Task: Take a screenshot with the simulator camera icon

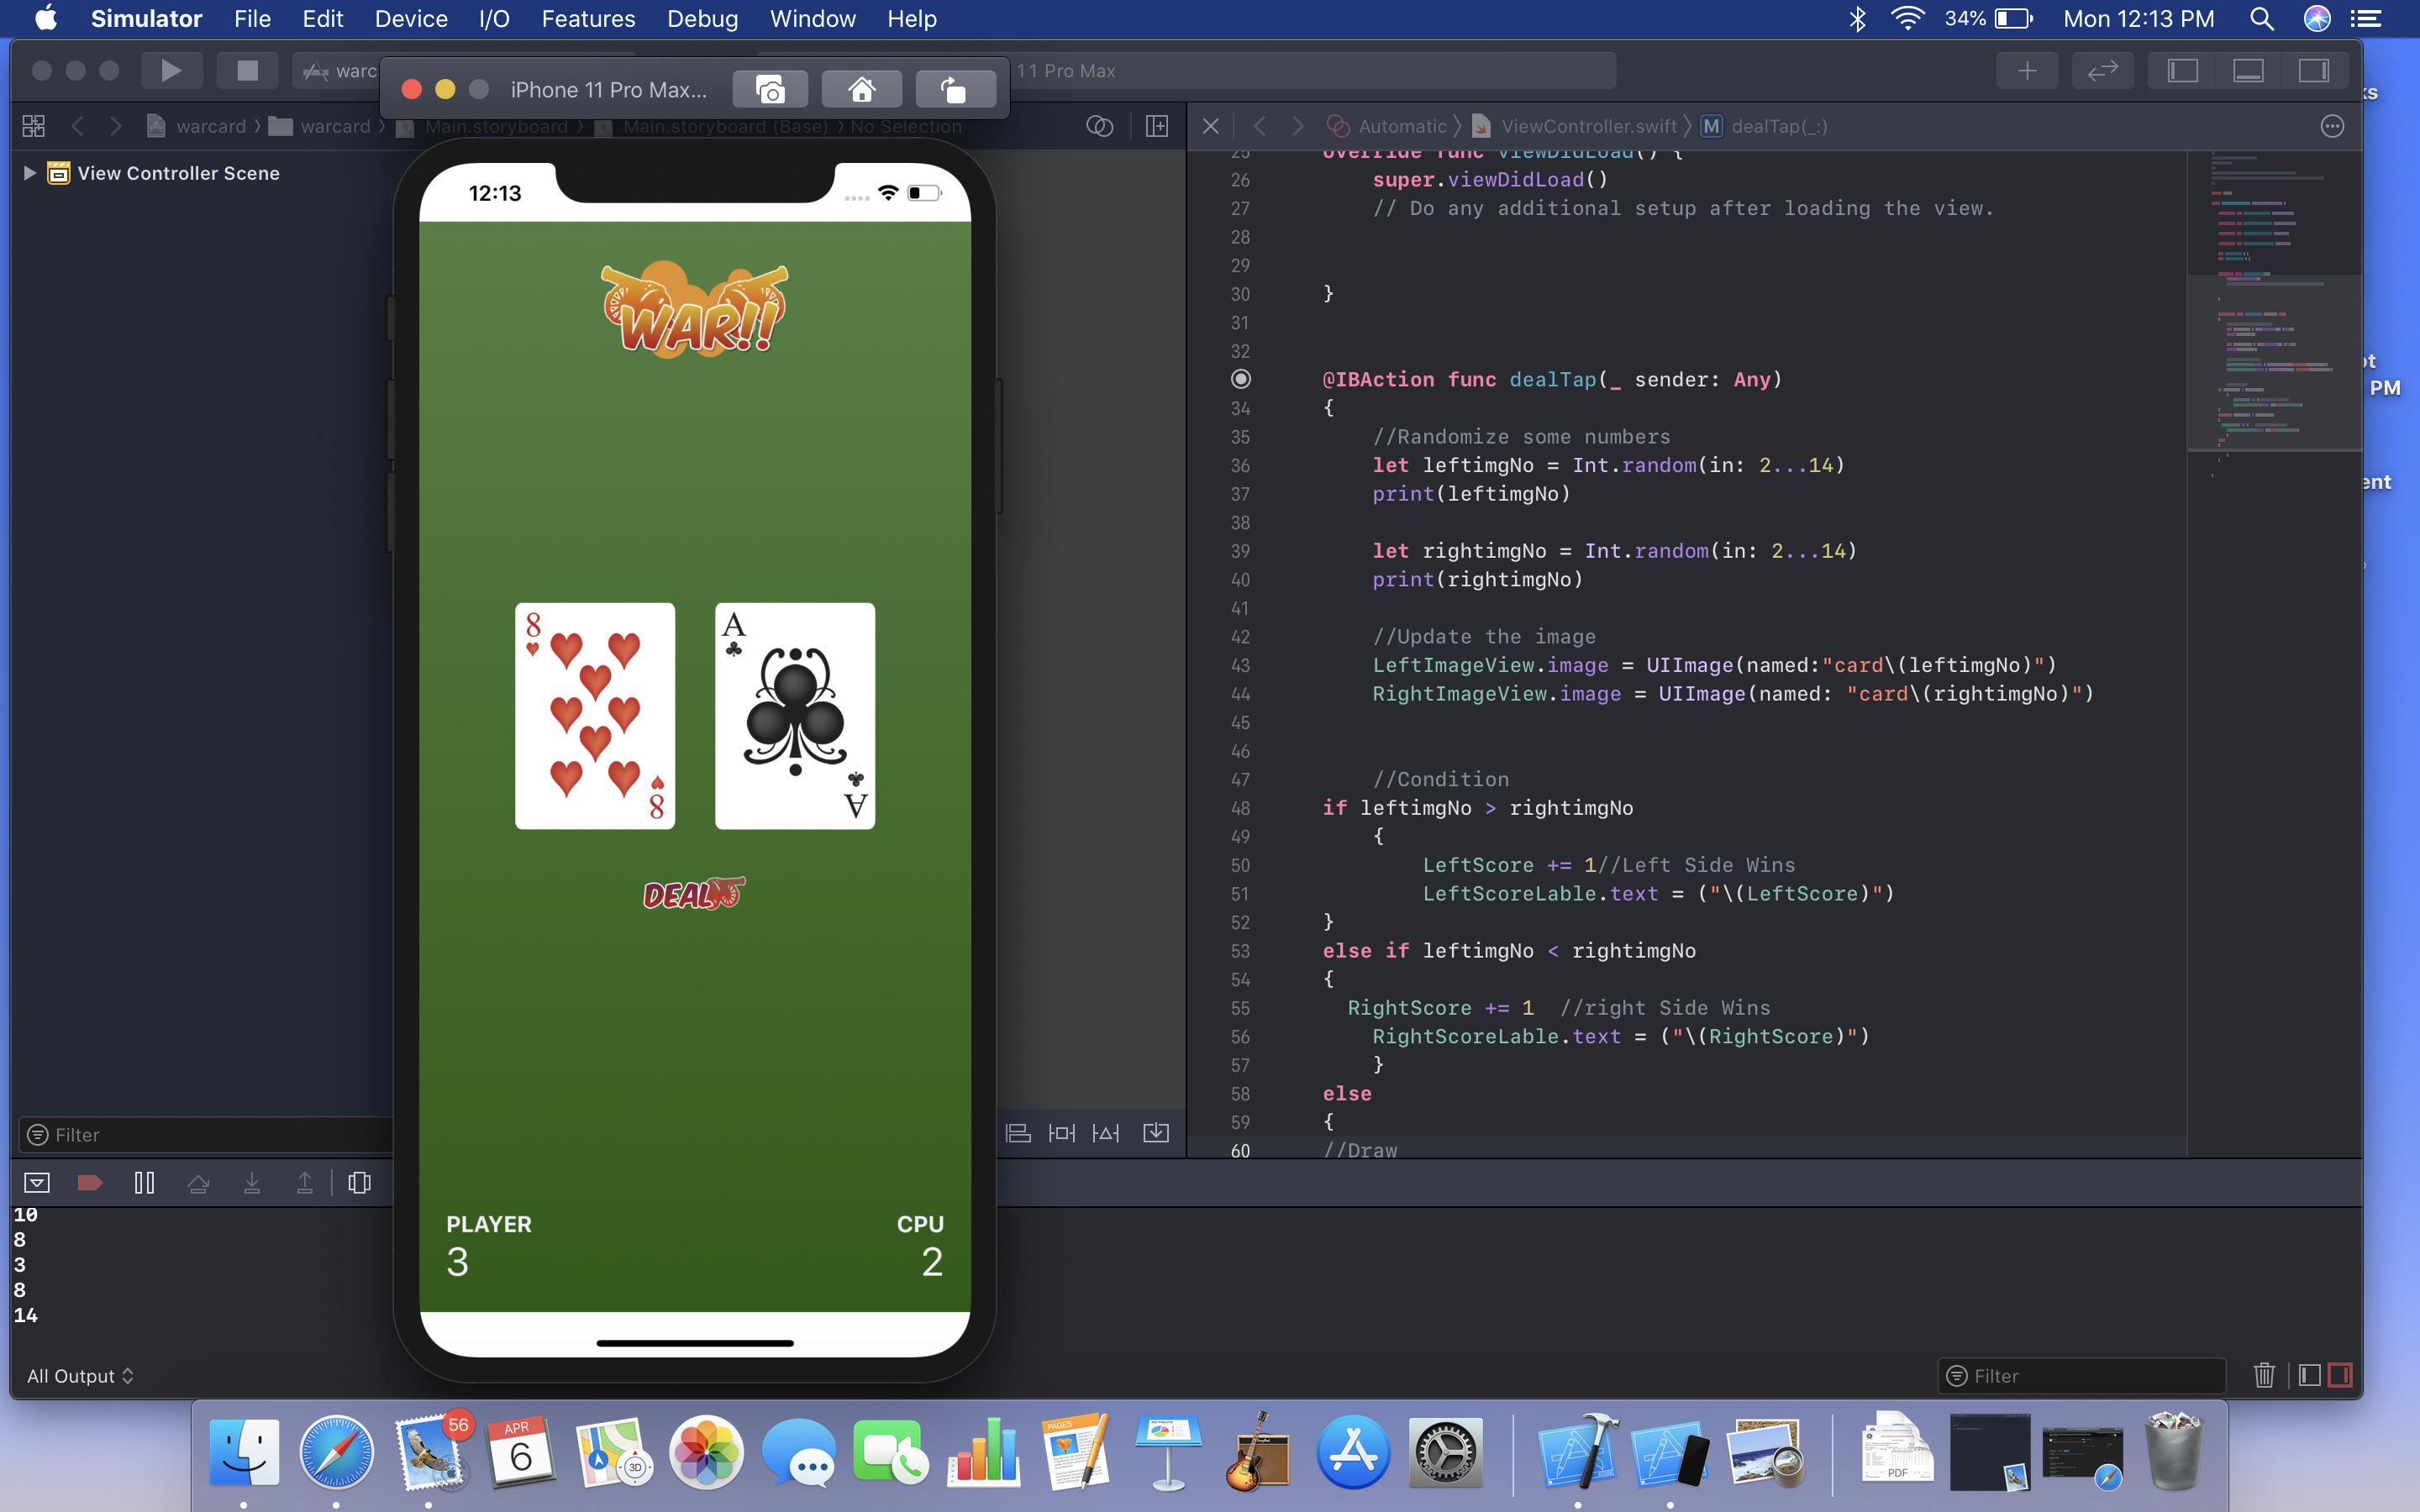Action: [x=769, y=90]
